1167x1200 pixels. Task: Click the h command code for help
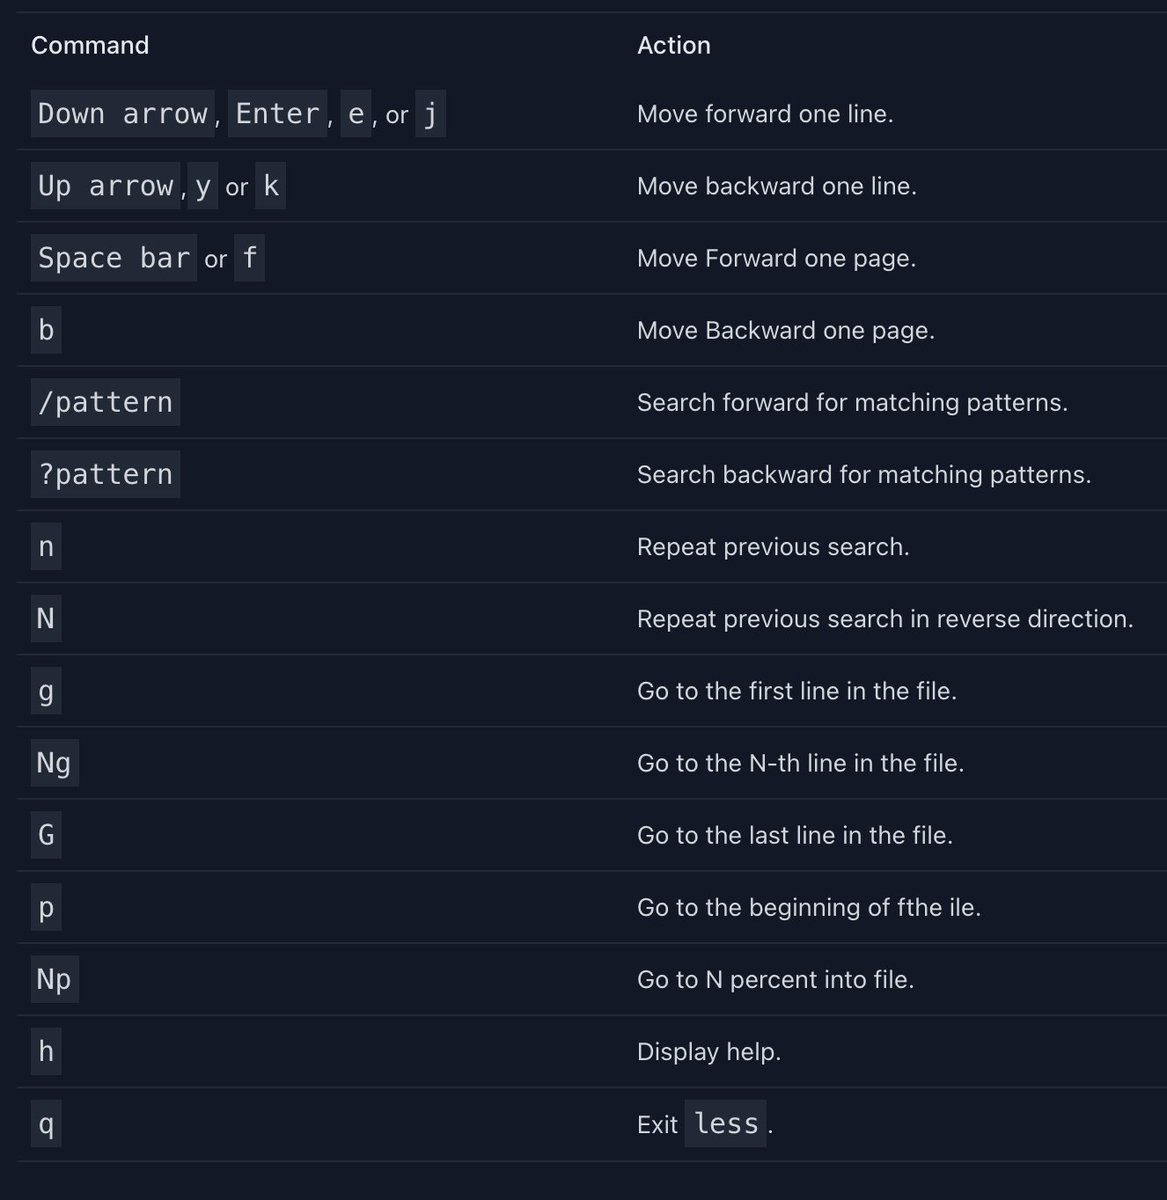[x=46, y=1051]
